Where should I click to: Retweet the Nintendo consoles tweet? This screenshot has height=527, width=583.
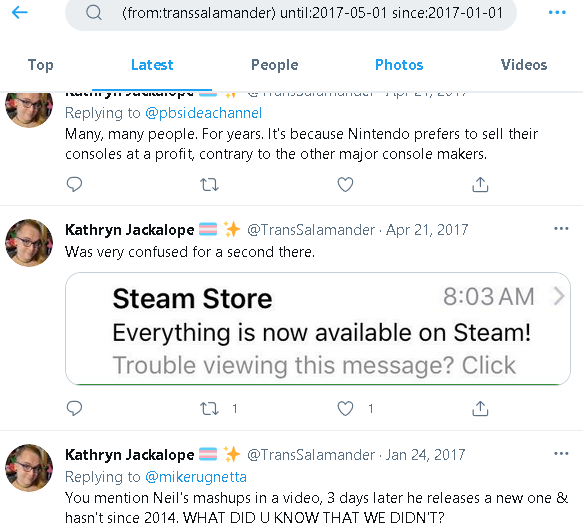209,184
